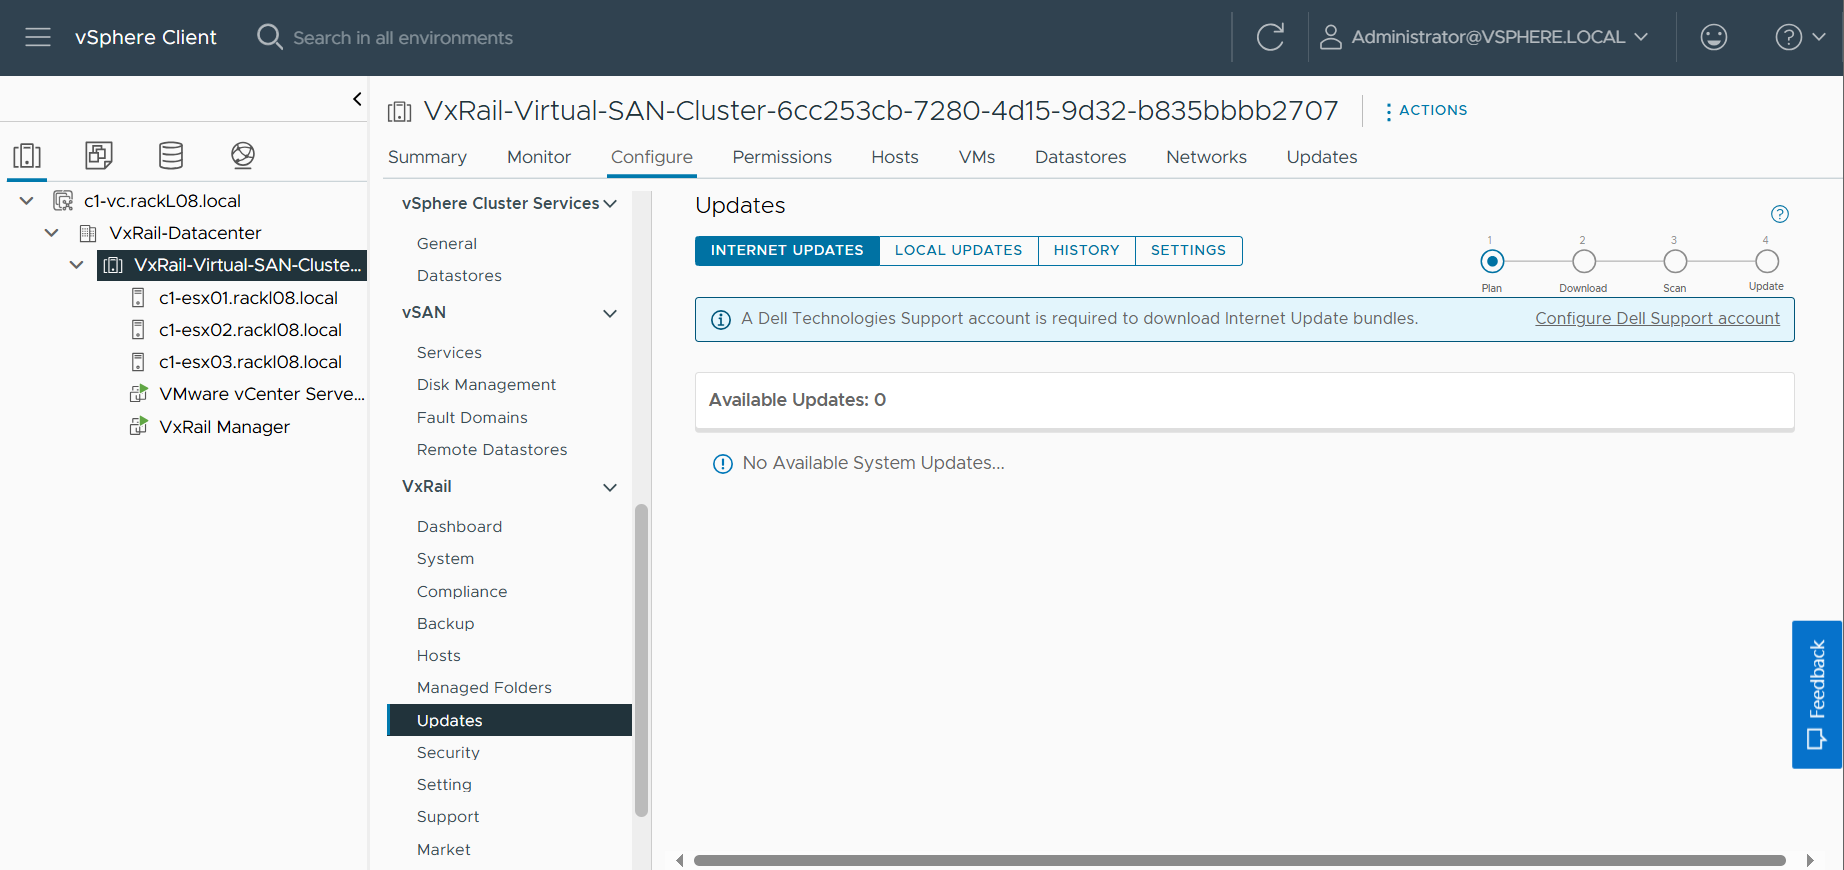Open the Local Updates tab
This screenshot has width=1844, height=870.
click(x=958, y=250)
